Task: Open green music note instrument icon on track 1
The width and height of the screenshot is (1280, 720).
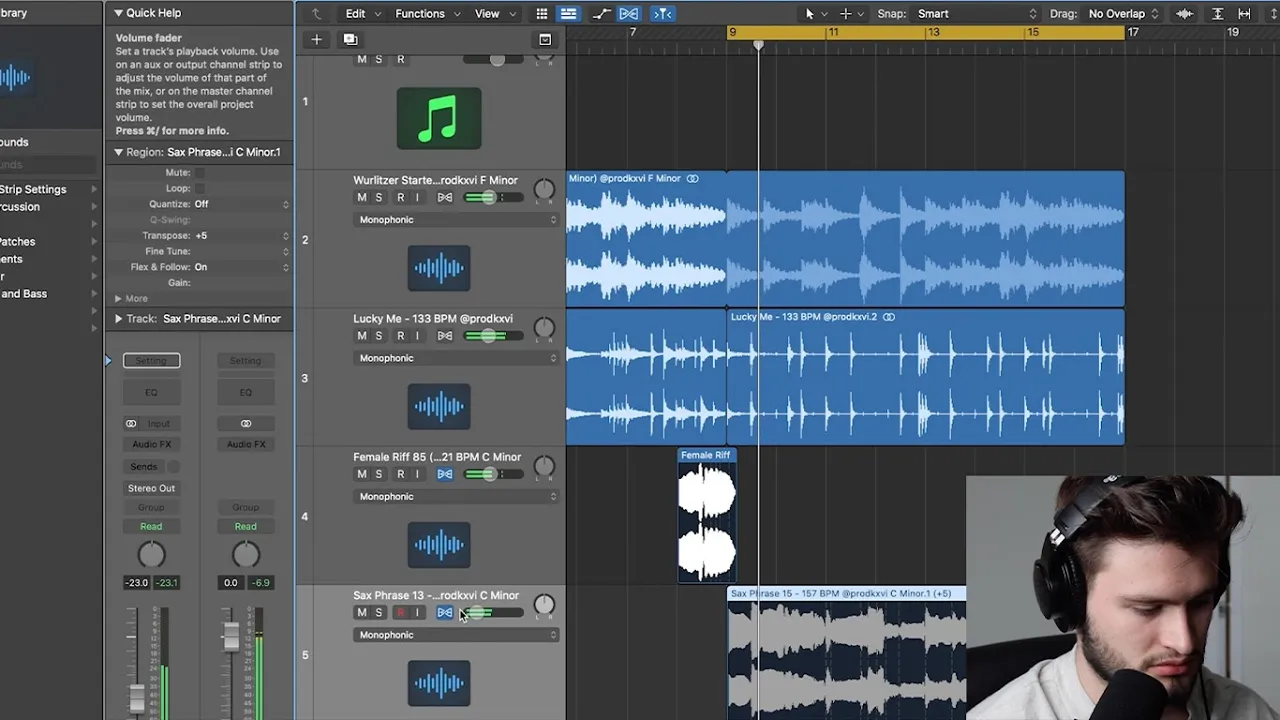Action: 439,118
